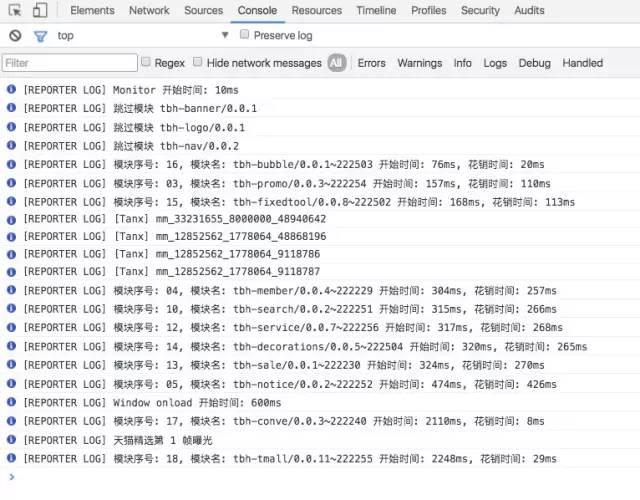
Task: Select log text tbh-tmall/0.0.11~222255
Action: click(302, 459)
